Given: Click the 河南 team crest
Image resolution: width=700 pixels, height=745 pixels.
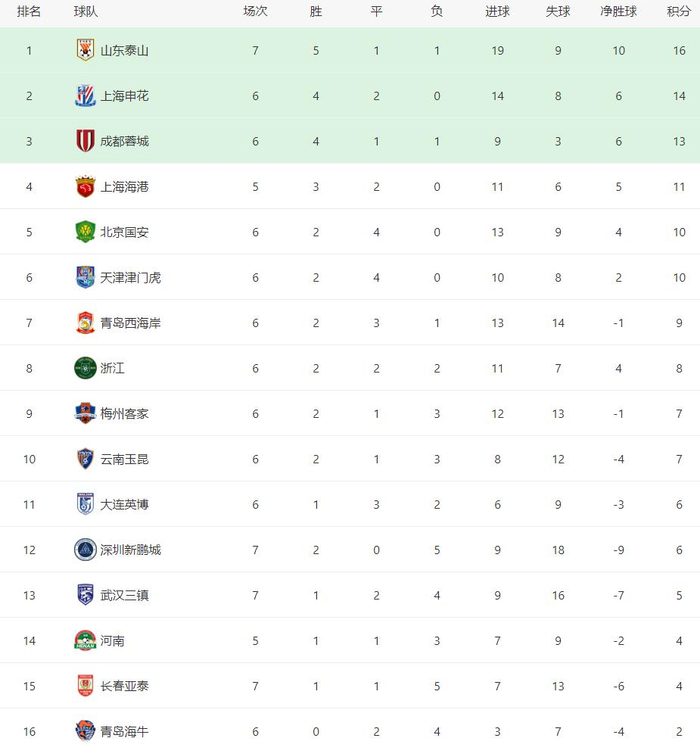Looking at the screenshot, I should pos(85,640).
